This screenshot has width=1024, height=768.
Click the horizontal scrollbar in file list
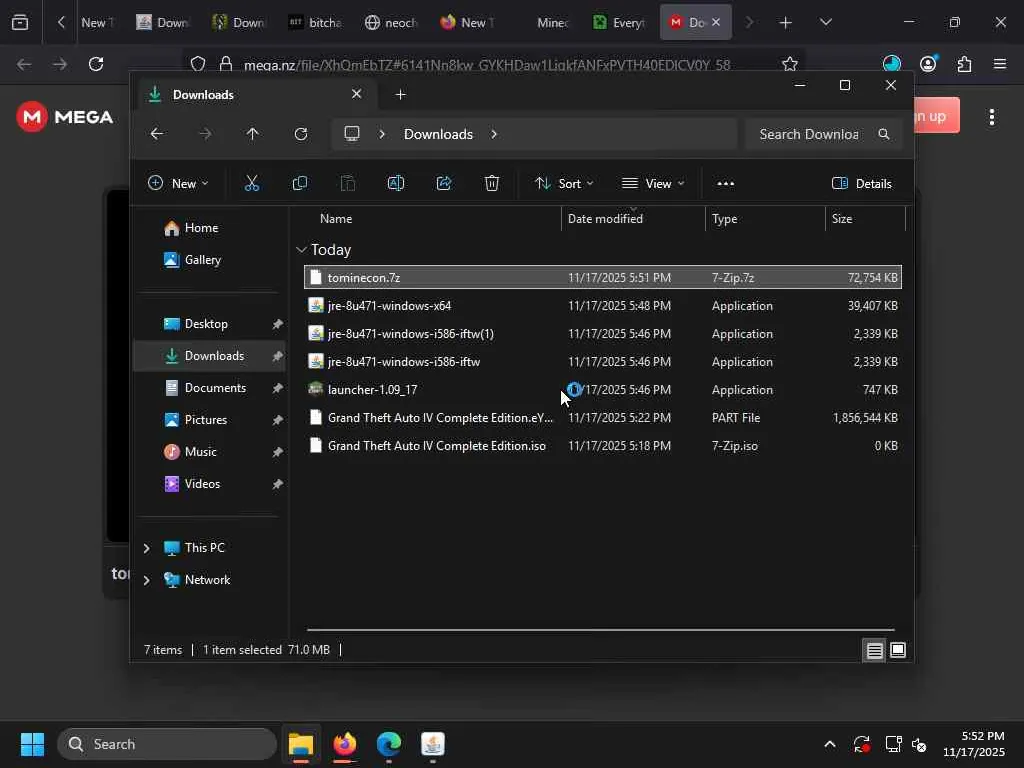tap(600, 630)
